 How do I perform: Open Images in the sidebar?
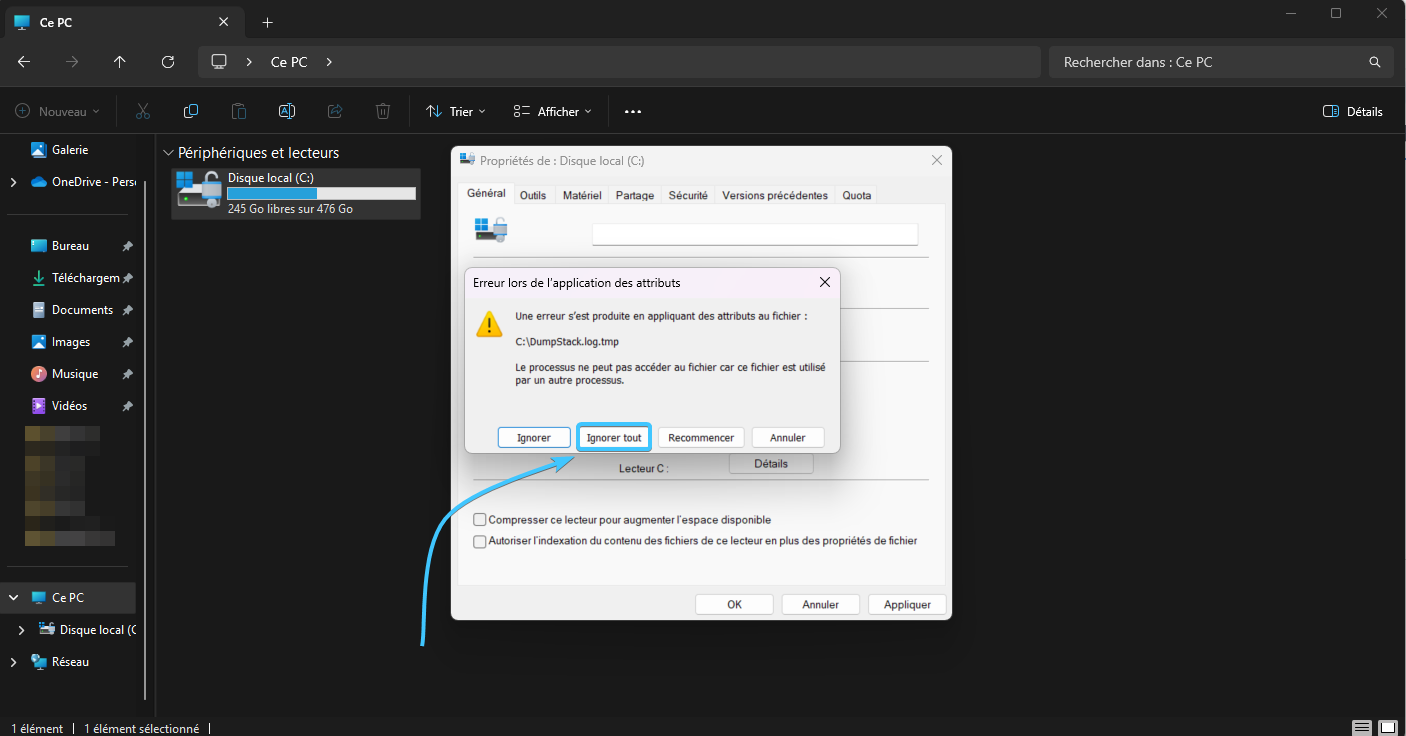click(x=70, y=342)
